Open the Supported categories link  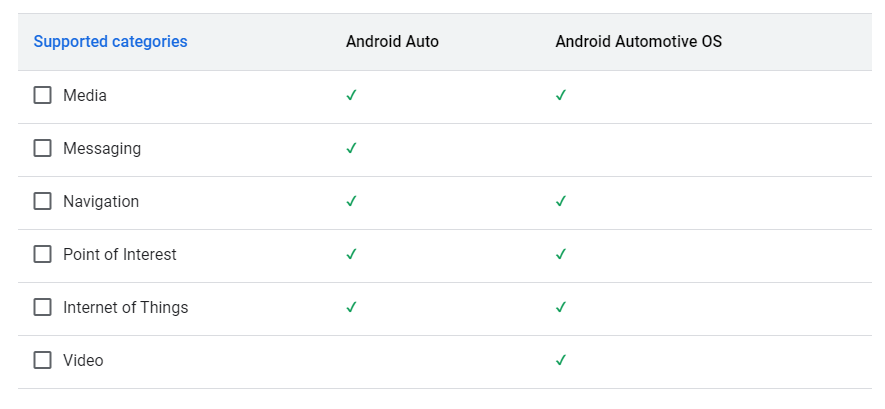click(111, 42)
